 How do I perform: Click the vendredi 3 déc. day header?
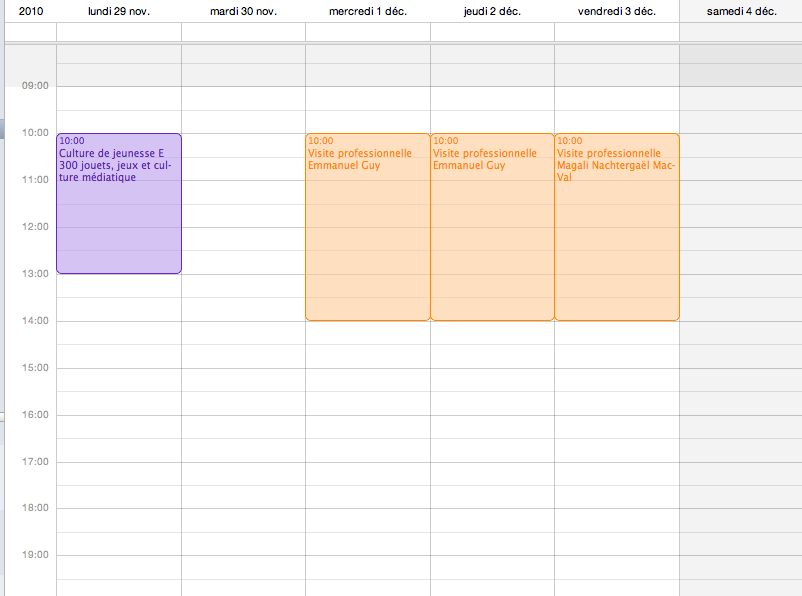[617, 11]
